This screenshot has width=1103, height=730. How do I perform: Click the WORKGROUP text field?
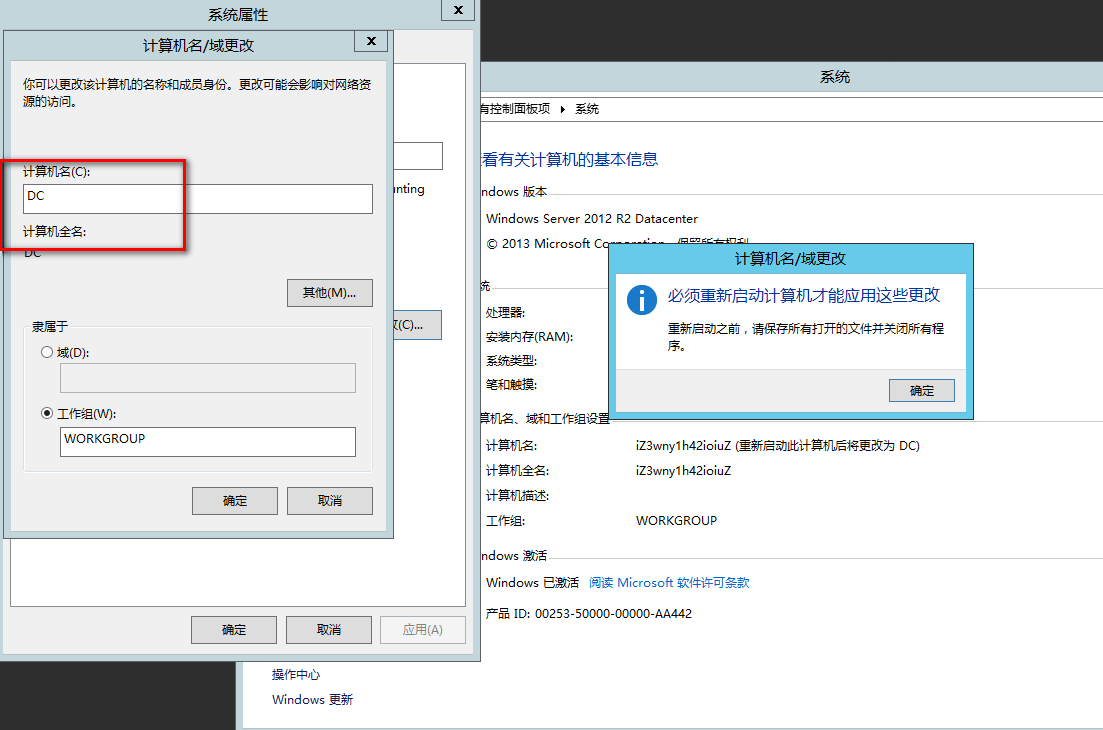[x=207, y=441]
